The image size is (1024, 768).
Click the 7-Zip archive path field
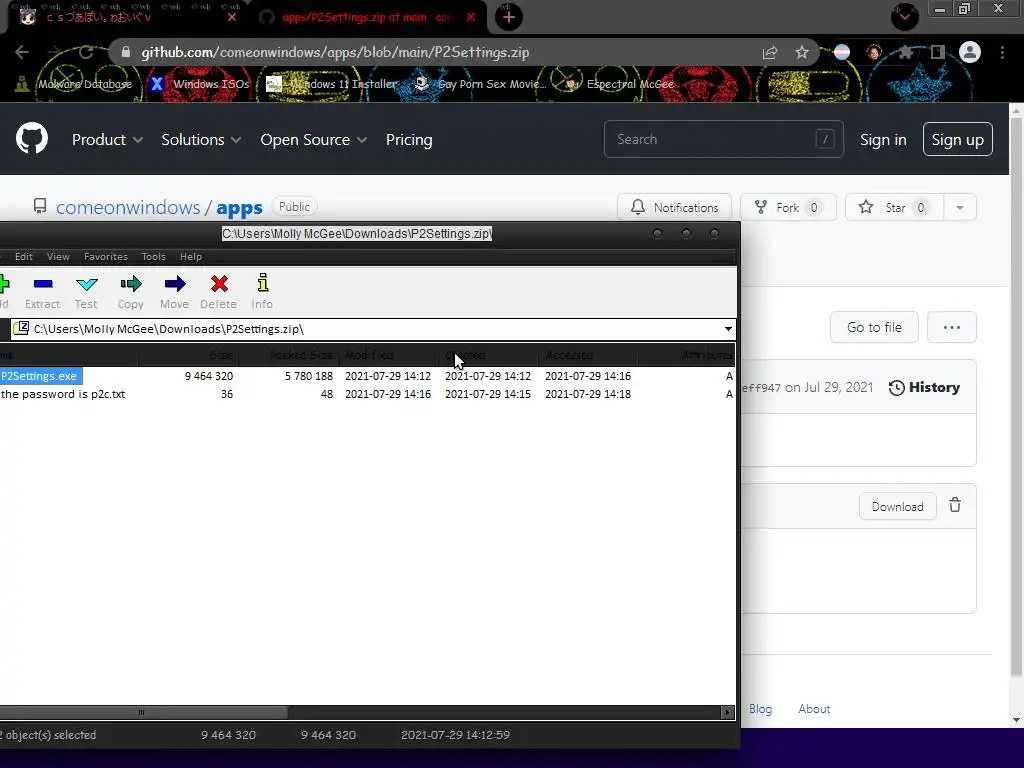pos(372,328)
